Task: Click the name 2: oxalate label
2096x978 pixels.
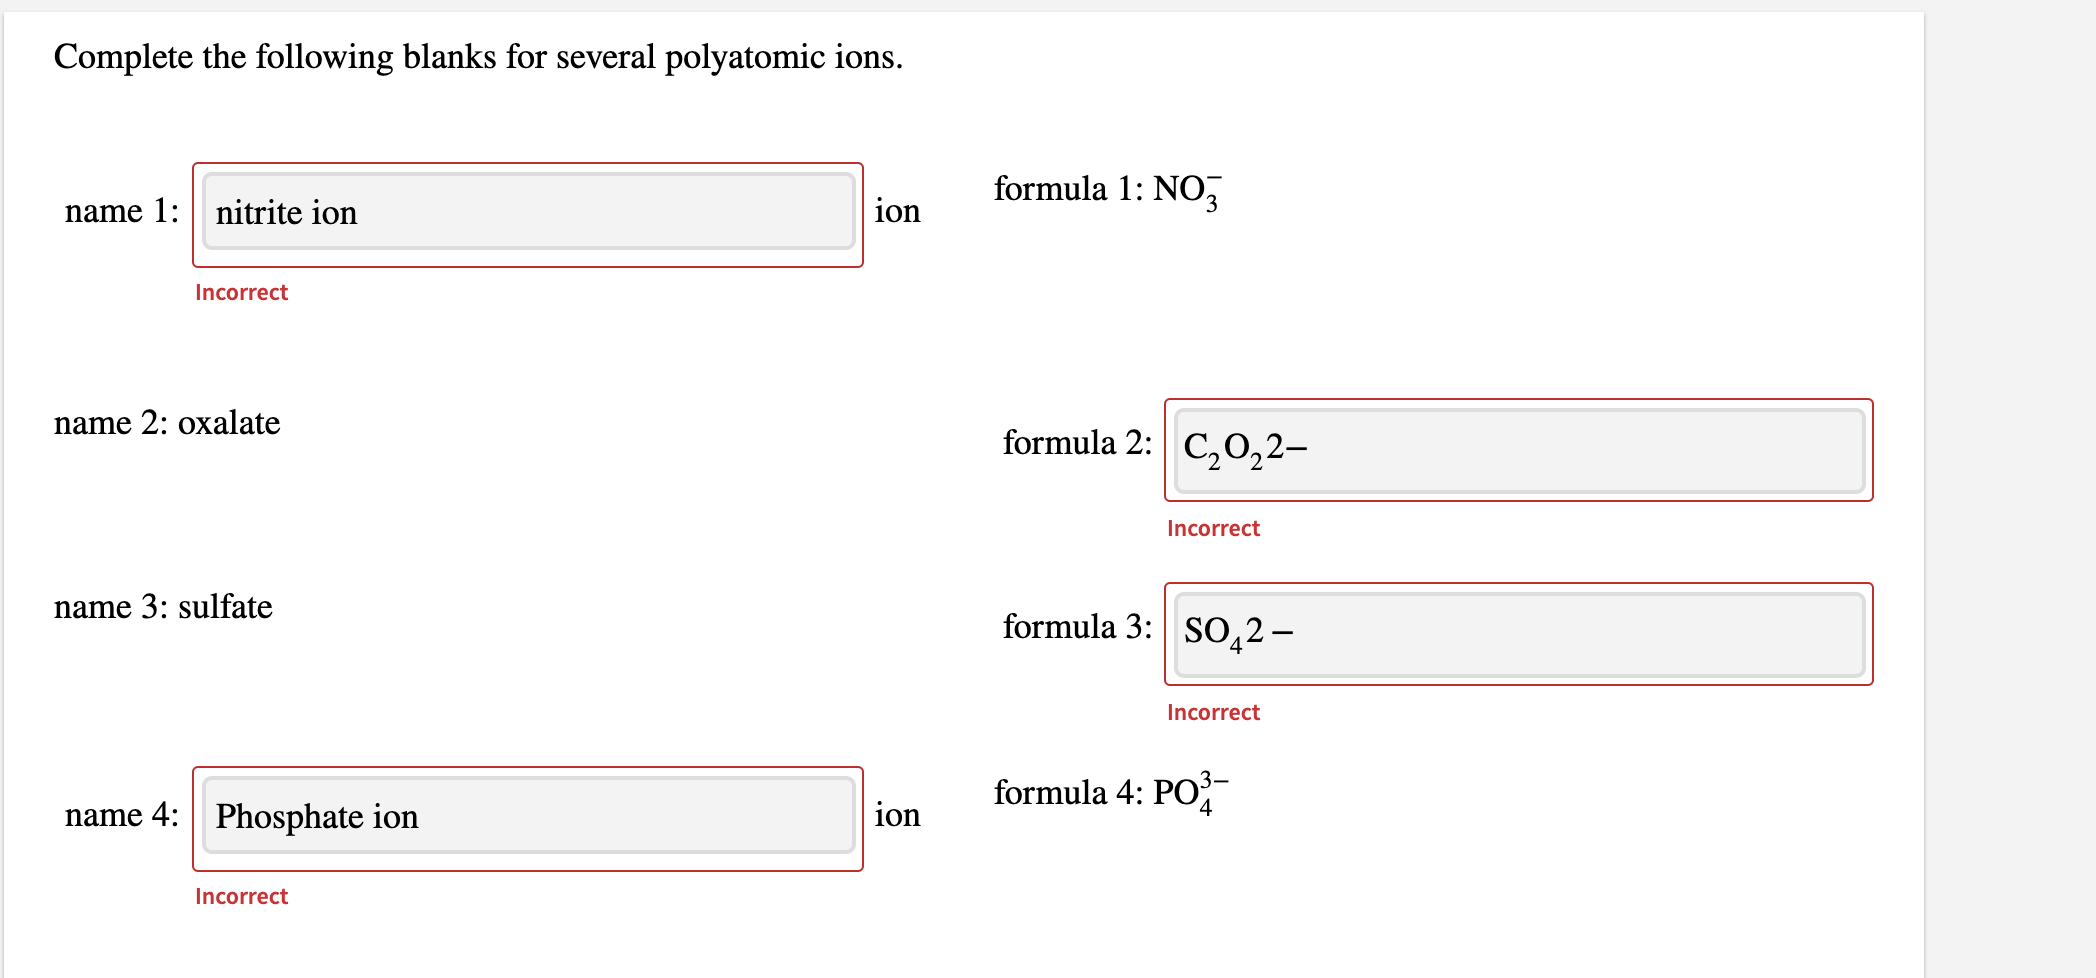Action: pyautogui.click(x=166, y=423)
